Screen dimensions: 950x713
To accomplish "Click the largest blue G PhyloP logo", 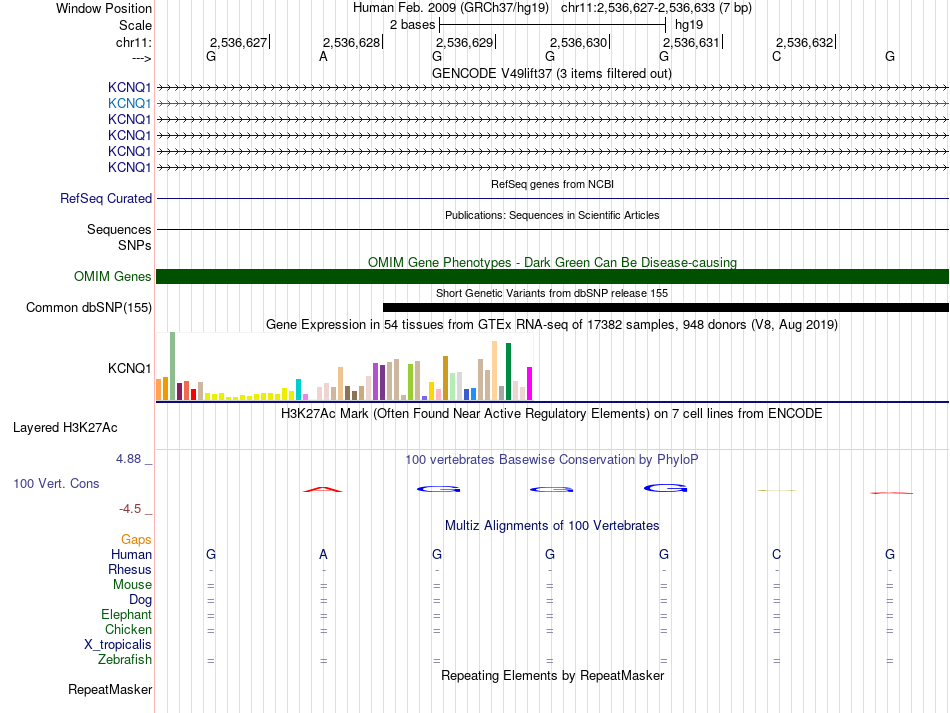I will [x=665, y=488].
